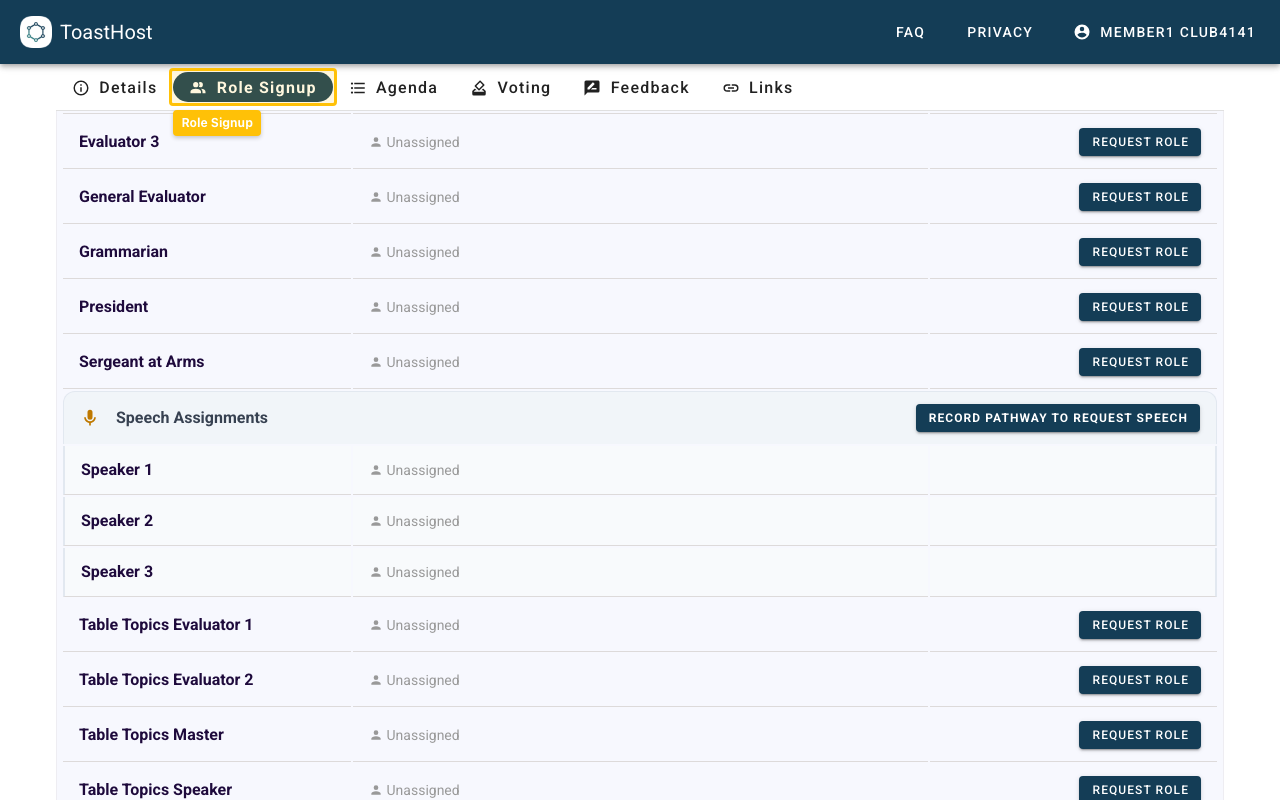Click the info icon on the Details tab
This screenshot has height=800, width=1280.
click(81, 87)
